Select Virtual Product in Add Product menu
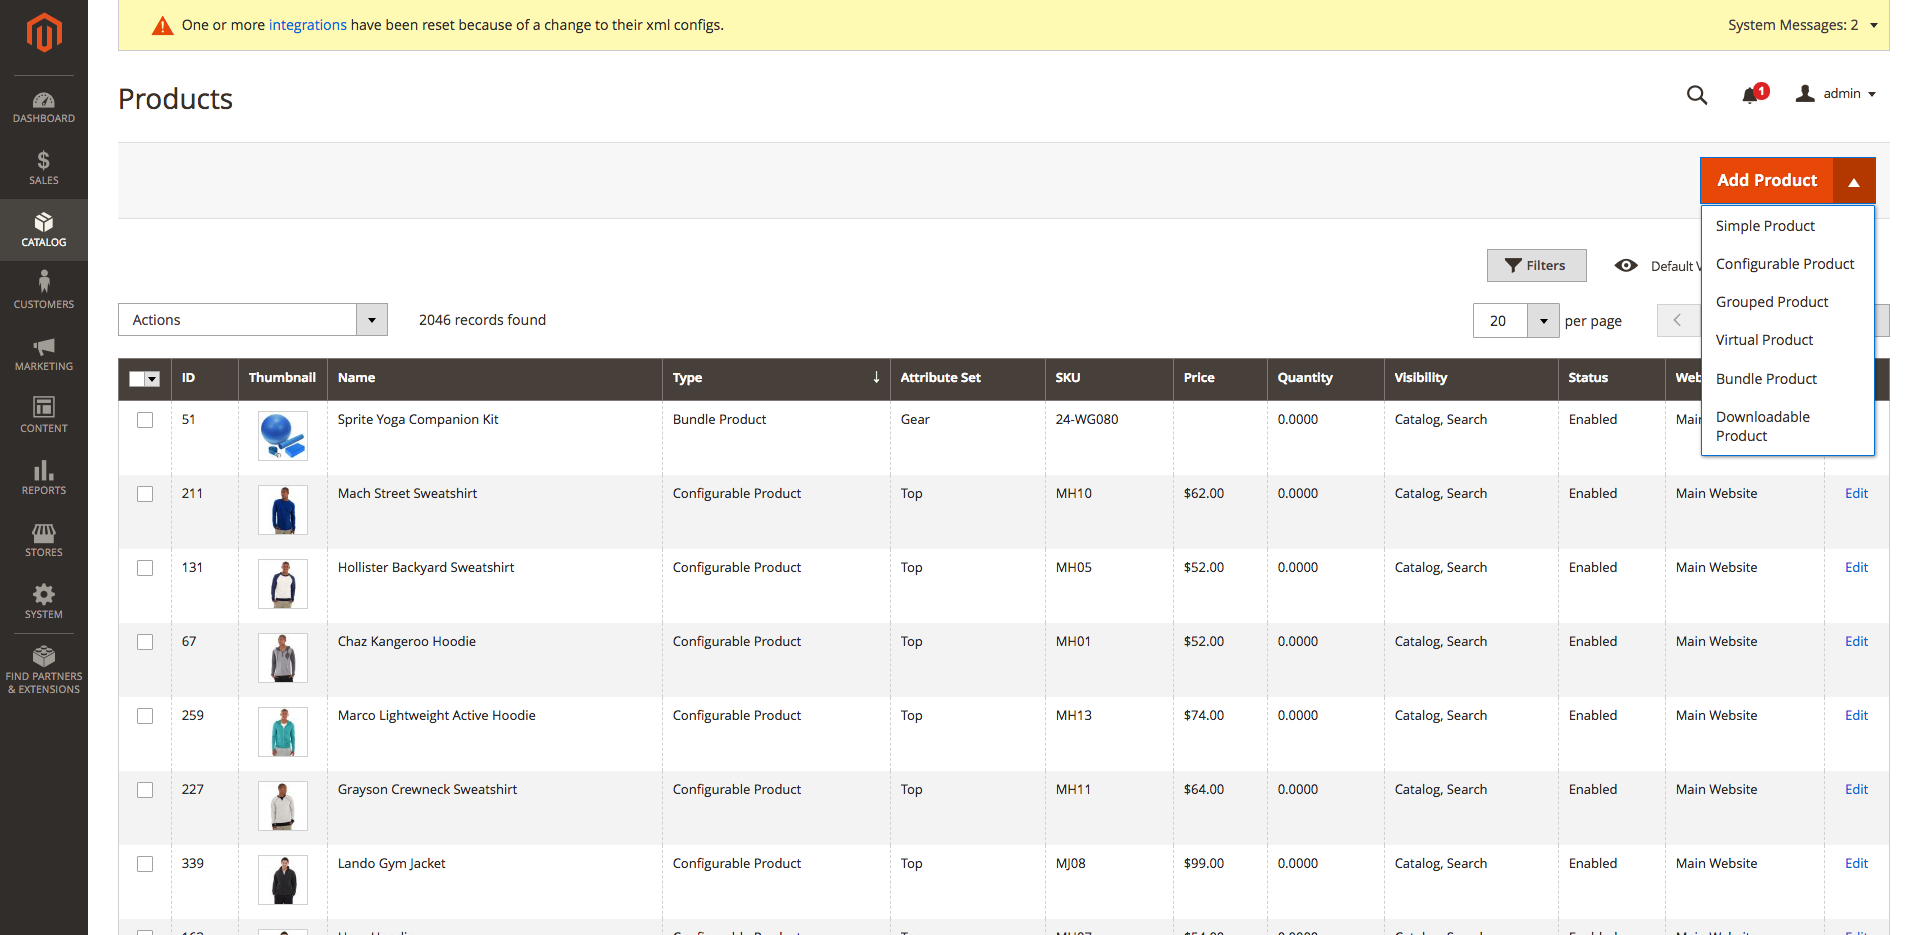Screen dimensions: 1920x935 coord(1764,340)
